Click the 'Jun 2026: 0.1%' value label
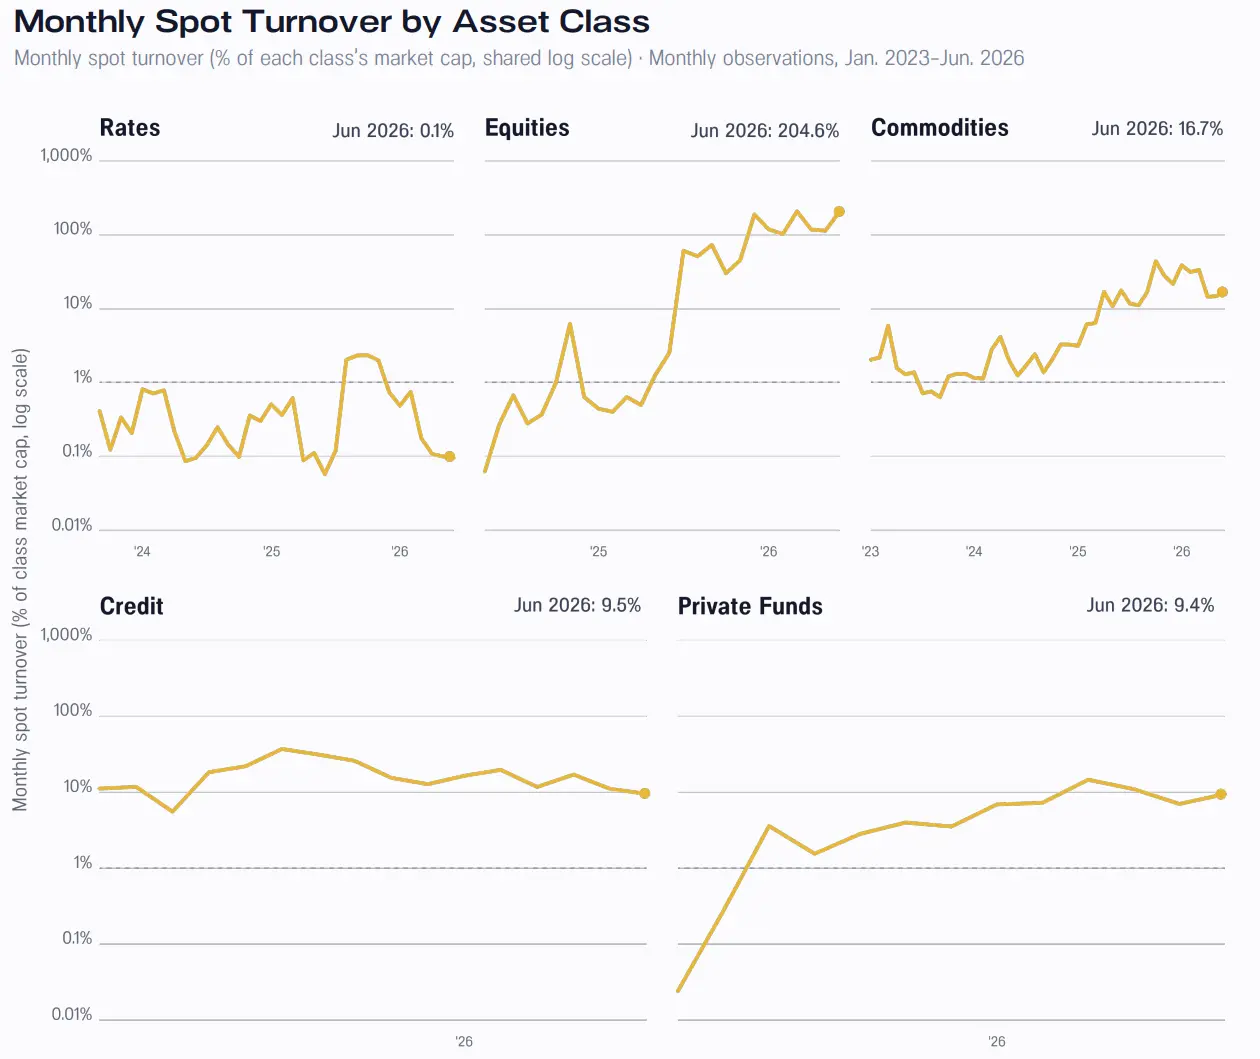Viewport: 1260px width, 1059px height. coord(393,131)
